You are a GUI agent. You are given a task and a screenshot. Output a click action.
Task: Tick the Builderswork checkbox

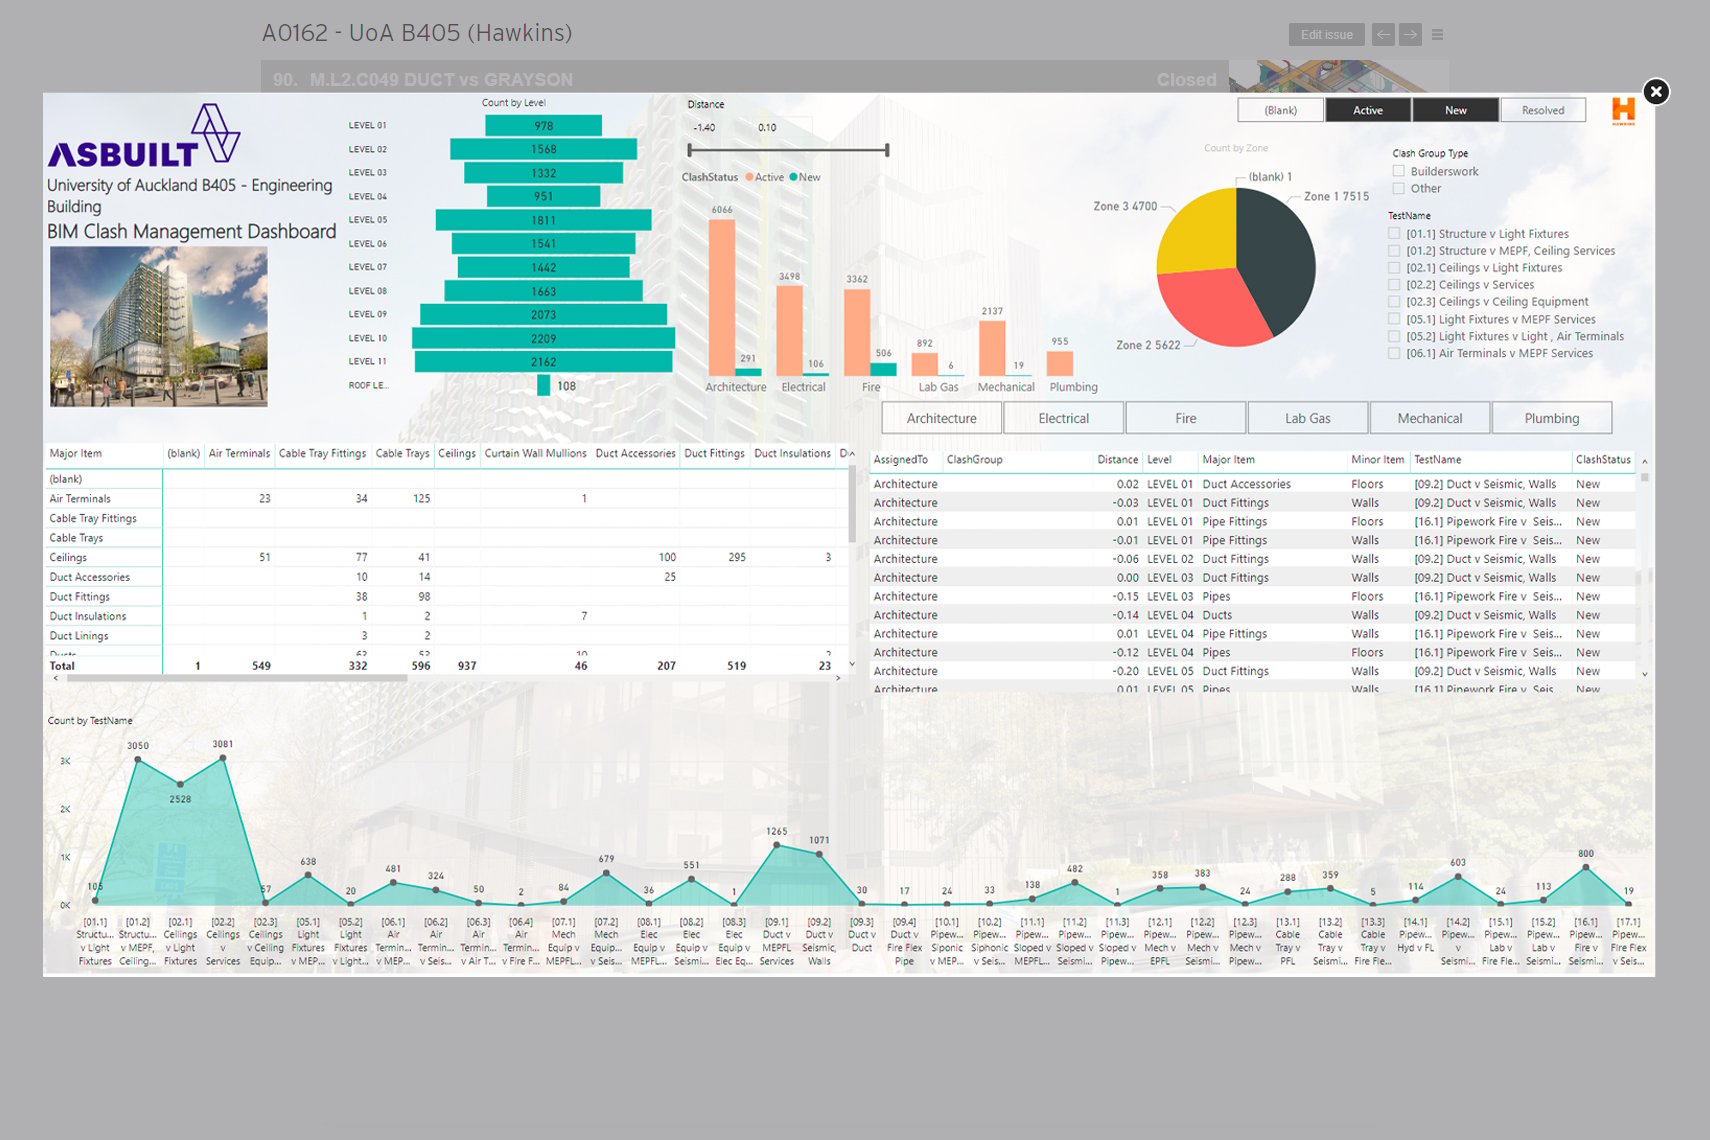tap(1398, 171)
